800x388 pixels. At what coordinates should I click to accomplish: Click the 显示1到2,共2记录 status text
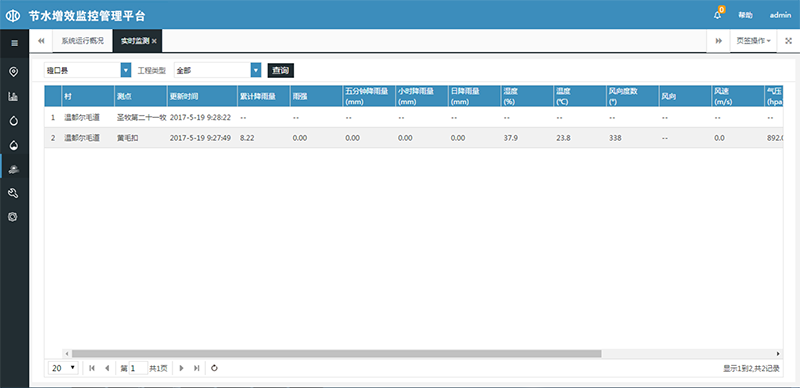tap(751, 368)
